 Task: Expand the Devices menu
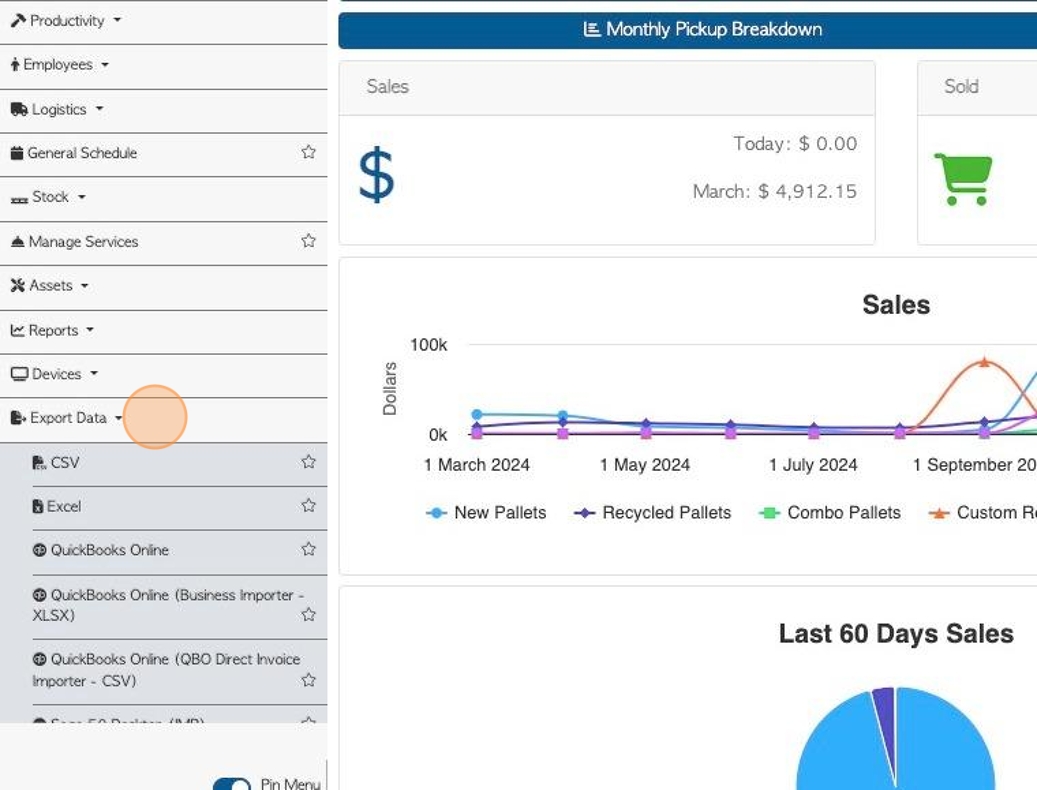55,374
